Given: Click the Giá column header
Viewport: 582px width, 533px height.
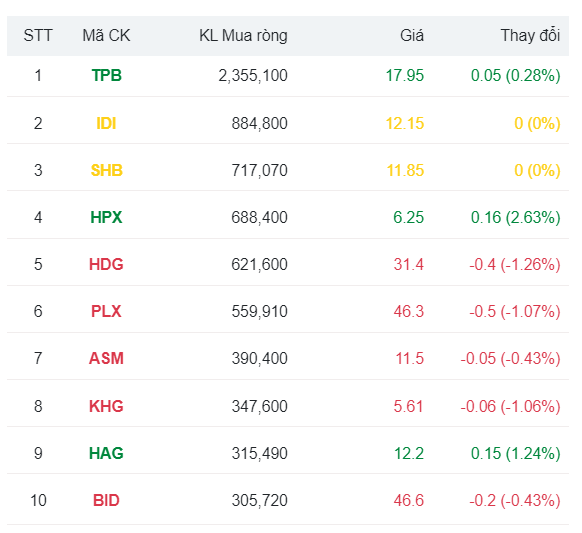Looking at the screenshot, I should pos(412,36).
